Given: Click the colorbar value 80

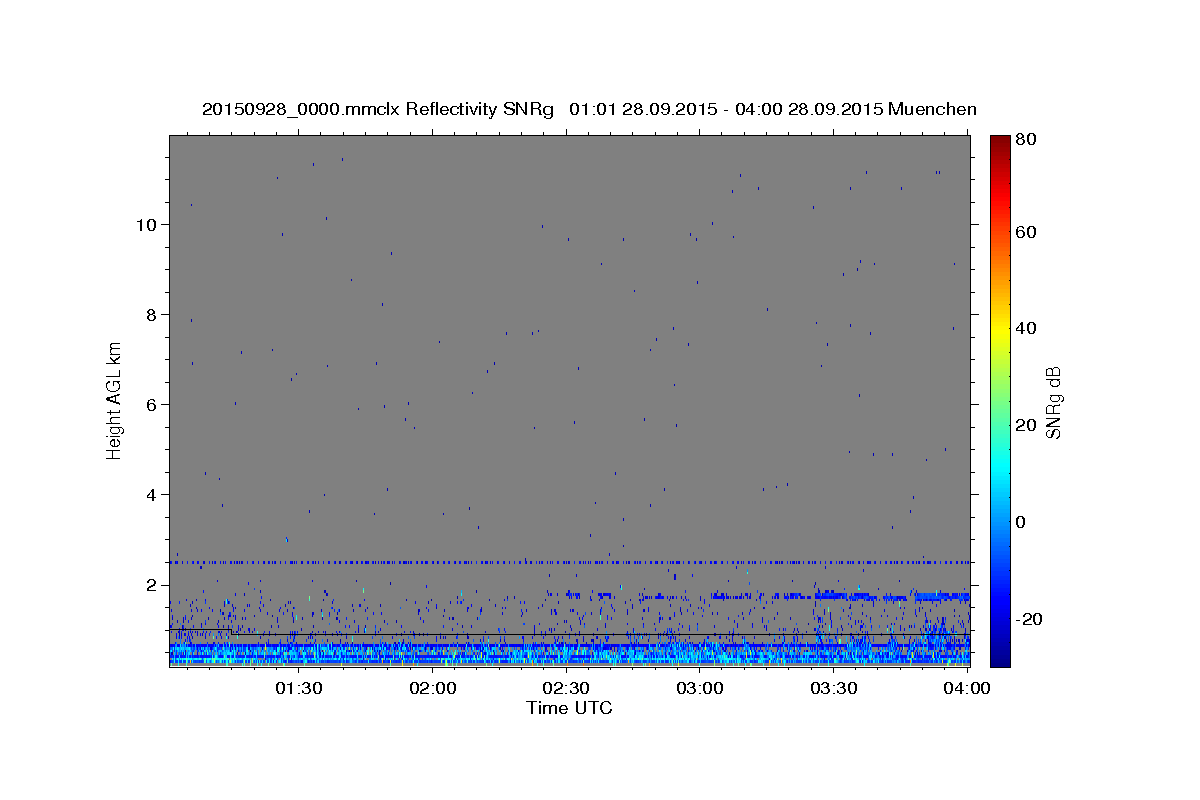Looking at the screenshot, I should 1027,140.
